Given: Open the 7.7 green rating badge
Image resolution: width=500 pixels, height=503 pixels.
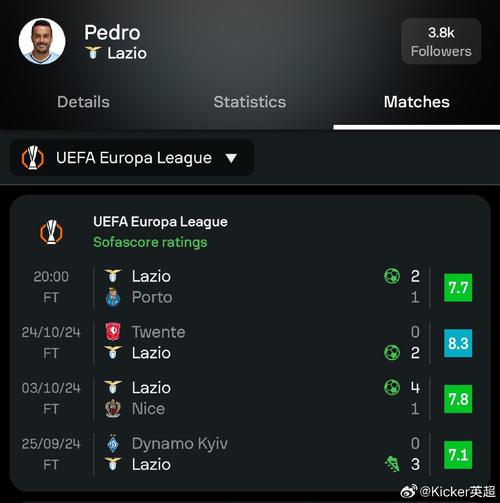Looking at the screenshot, I should 458,287.
